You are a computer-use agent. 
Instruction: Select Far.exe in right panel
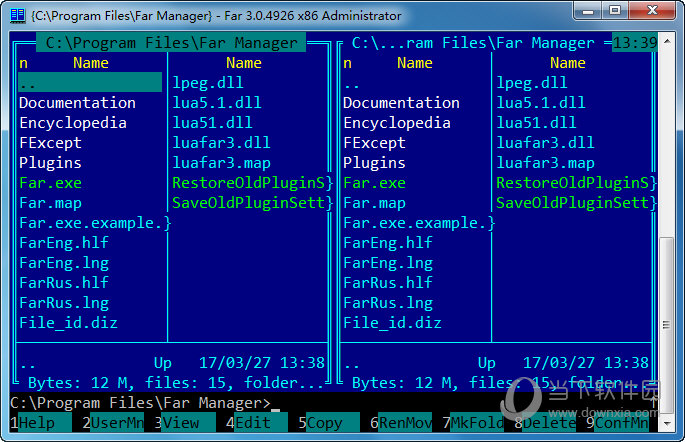[374, 183]
